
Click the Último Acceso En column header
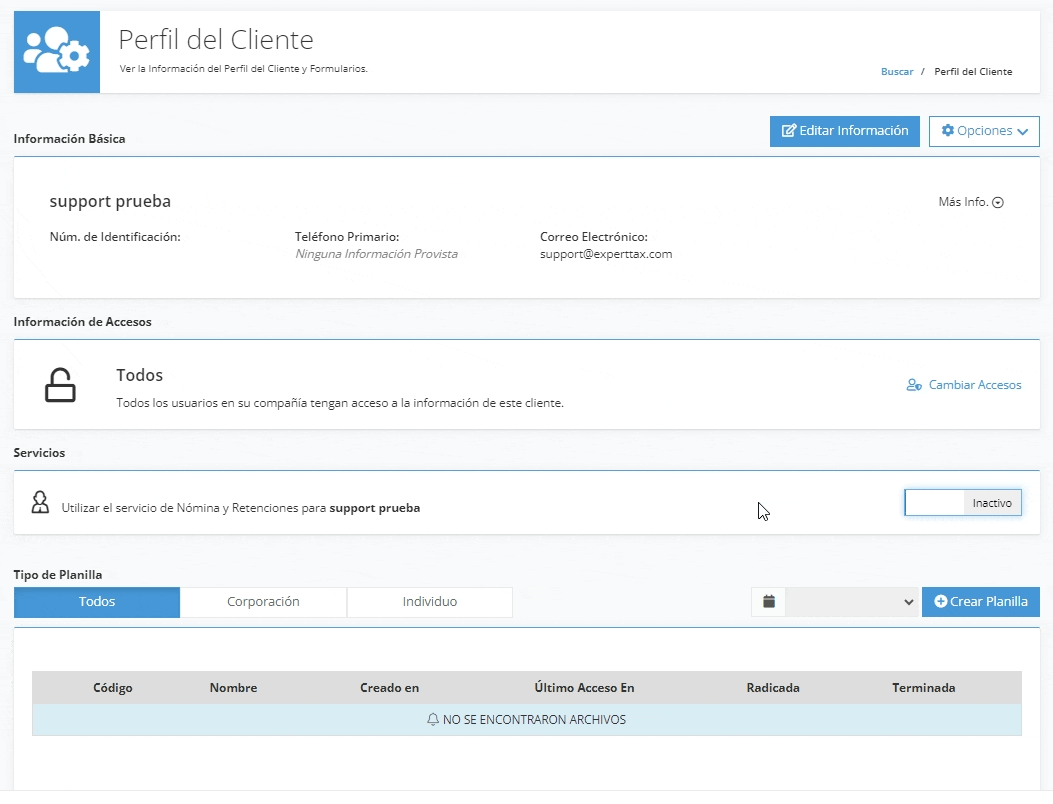coord(584,688)
